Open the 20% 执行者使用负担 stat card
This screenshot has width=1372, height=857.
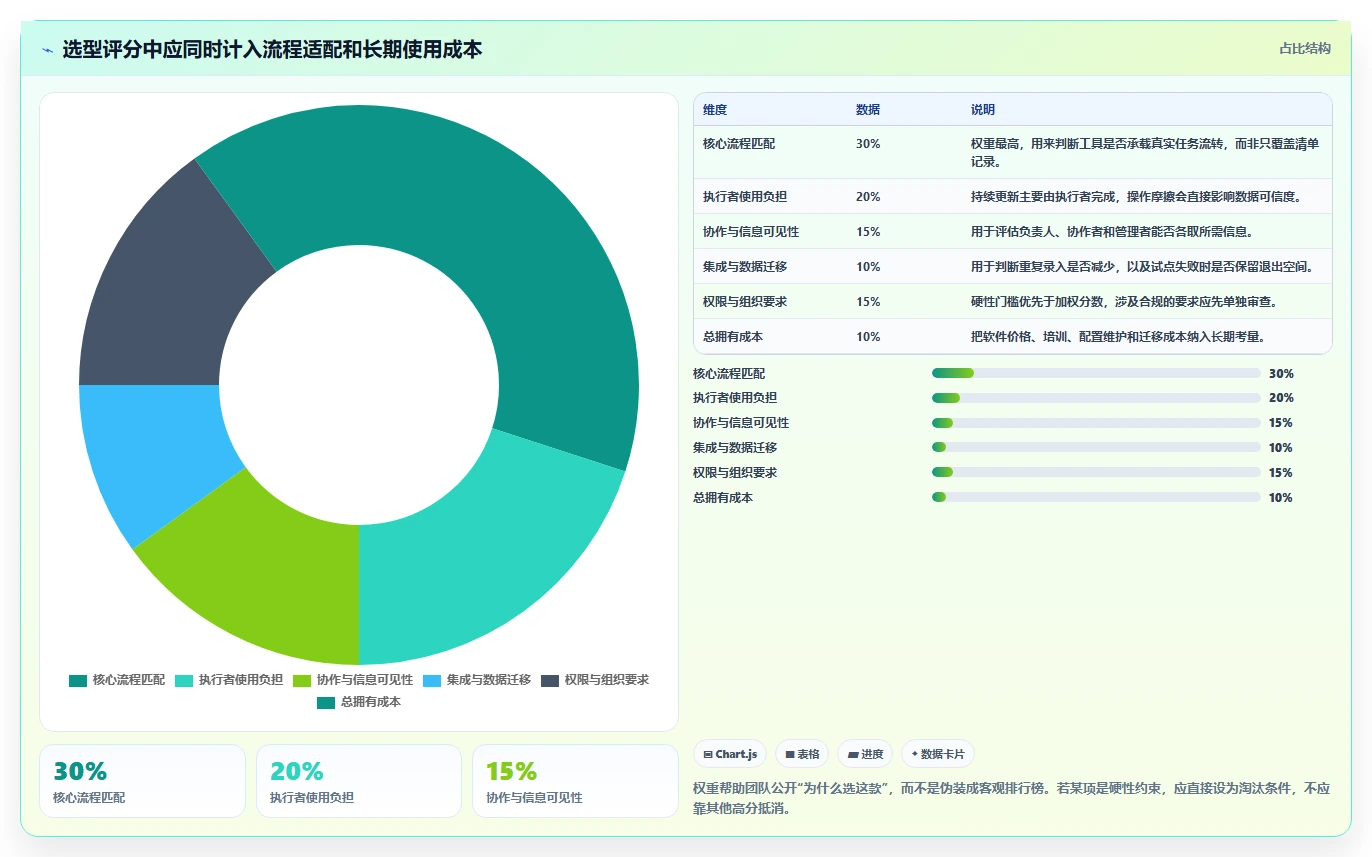tap(359, 781)
